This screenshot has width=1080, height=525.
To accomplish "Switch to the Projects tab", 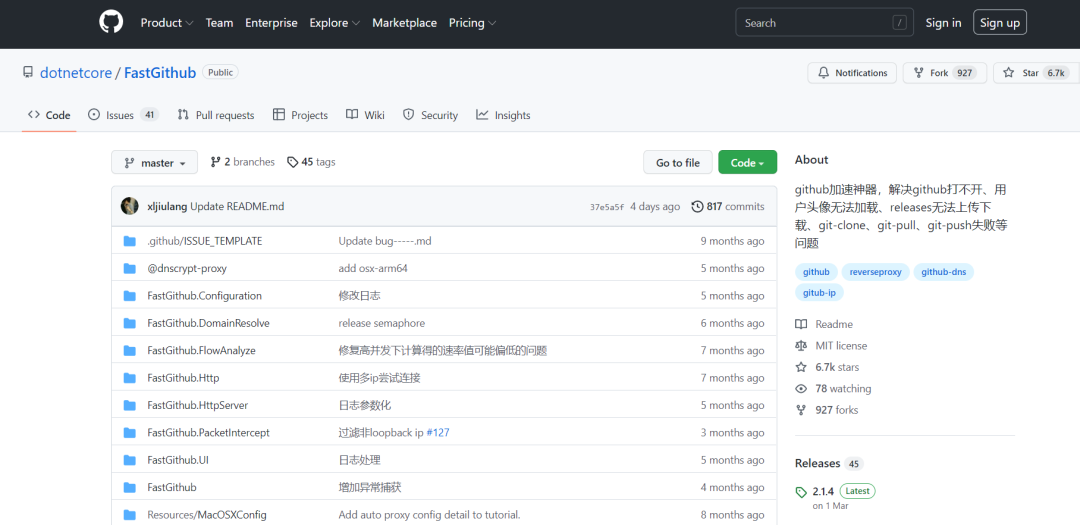I will click(x=300, y=115).
